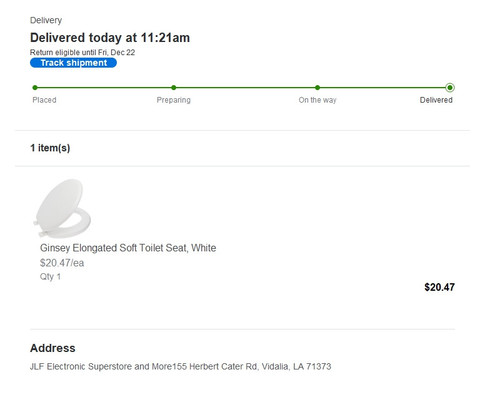Click the Delivered status label

click(436, 100)
